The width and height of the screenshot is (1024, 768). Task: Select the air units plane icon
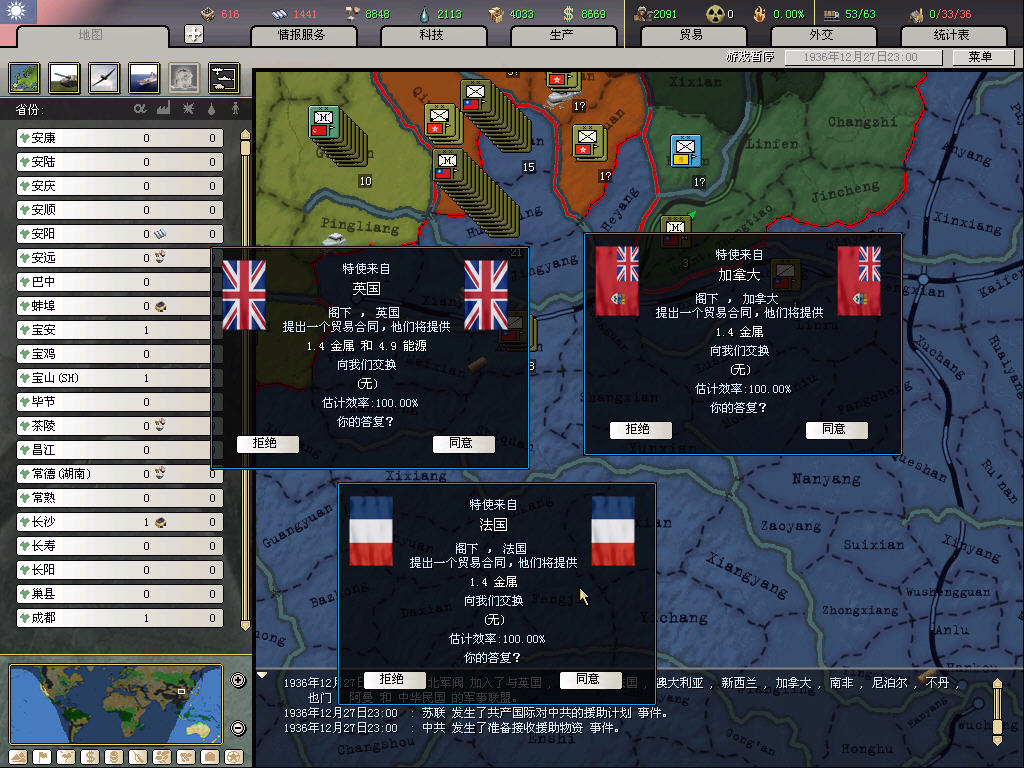[104, 78]
